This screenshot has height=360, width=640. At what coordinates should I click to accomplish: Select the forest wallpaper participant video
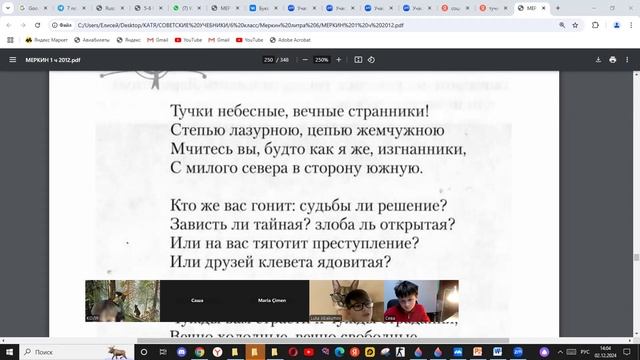[122, 301]
